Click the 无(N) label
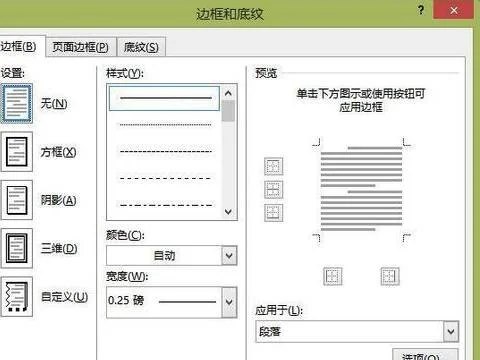480x360 pixels. coord(54,104)
